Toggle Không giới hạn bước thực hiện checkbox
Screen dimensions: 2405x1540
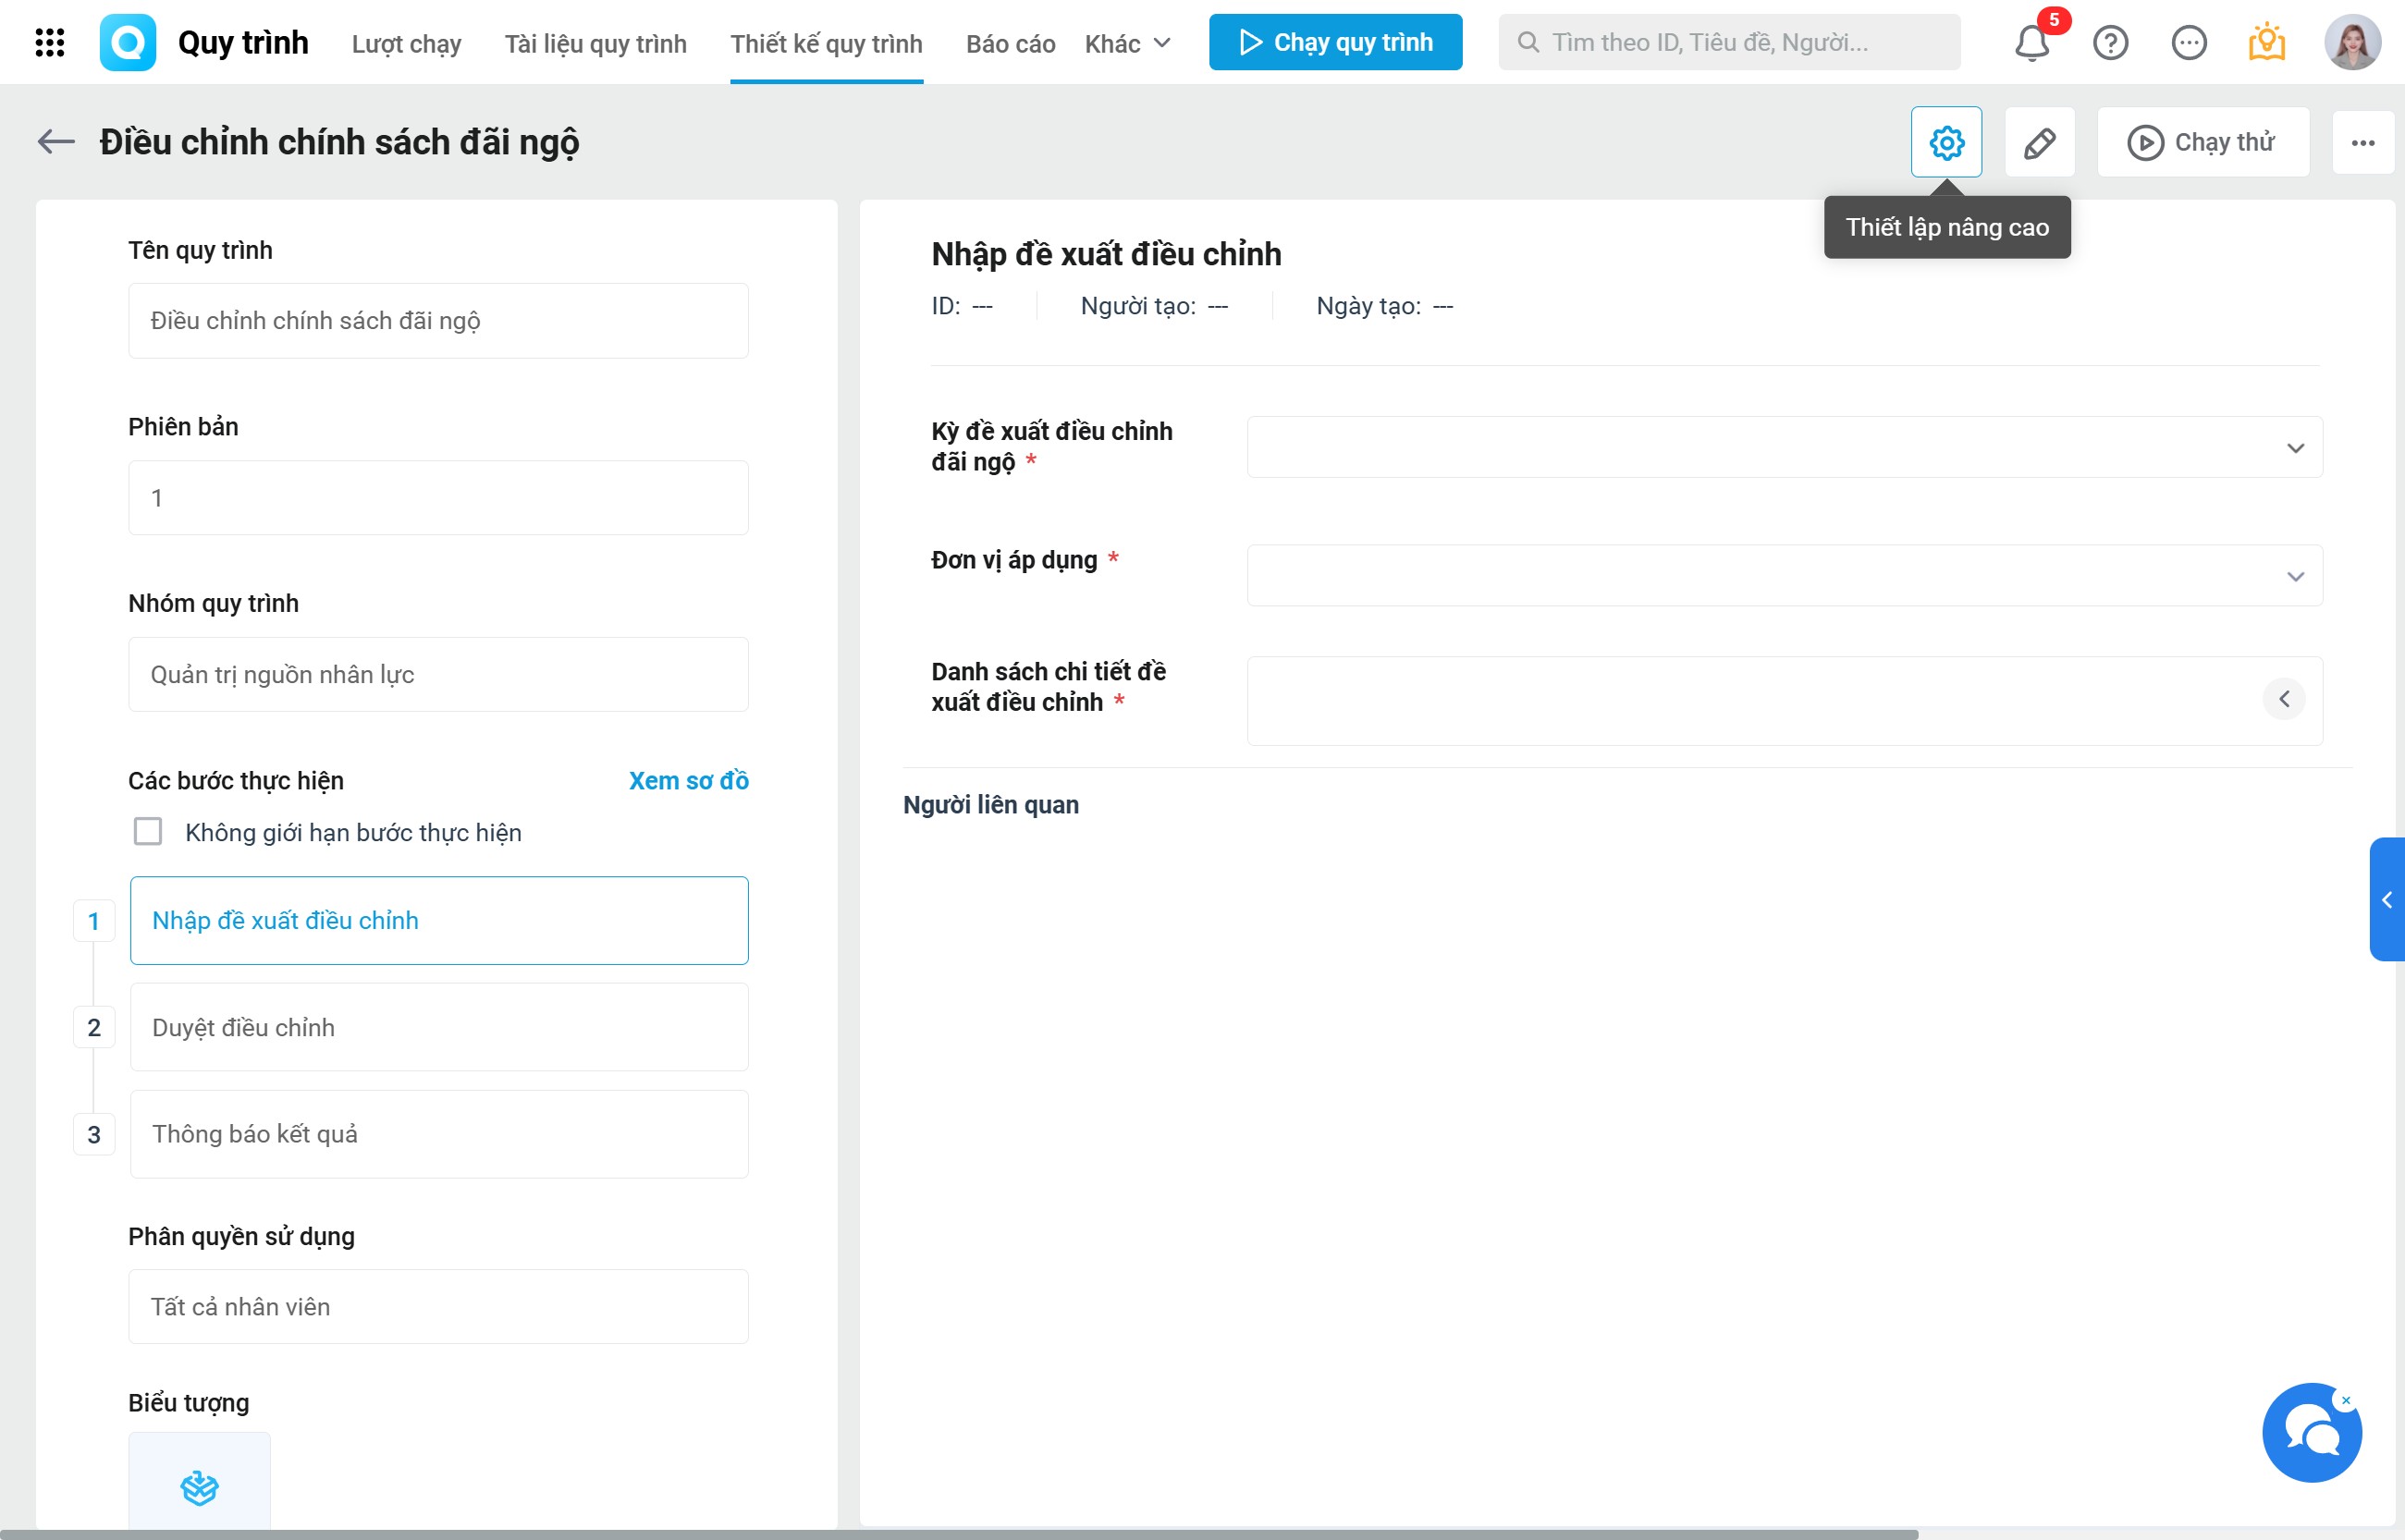(148, 832)
